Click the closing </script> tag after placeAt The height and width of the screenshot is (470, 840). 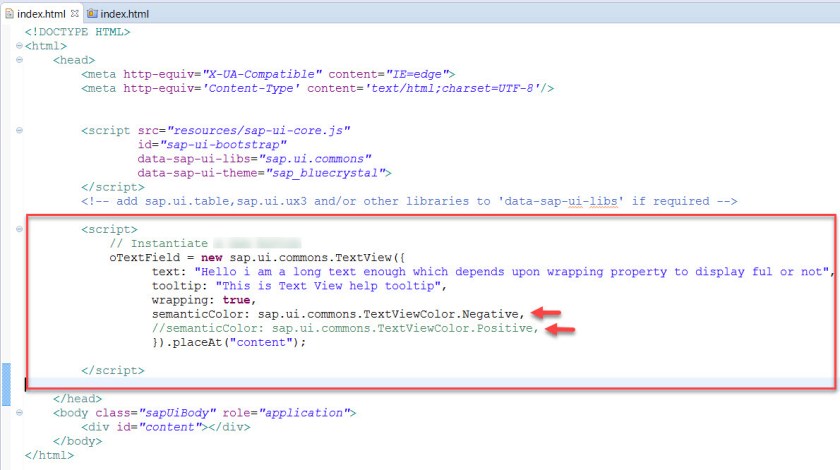coord(112,370)
